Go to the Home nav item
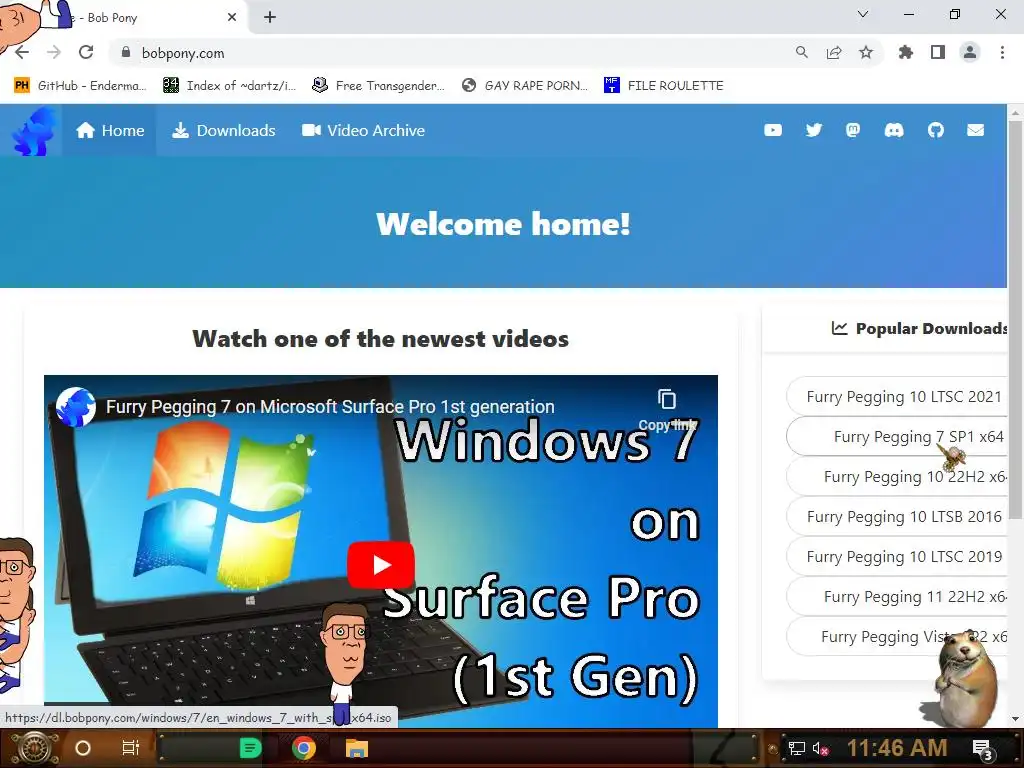The height and width of the screenshot is (768, 1024). [x=110, y=130]
